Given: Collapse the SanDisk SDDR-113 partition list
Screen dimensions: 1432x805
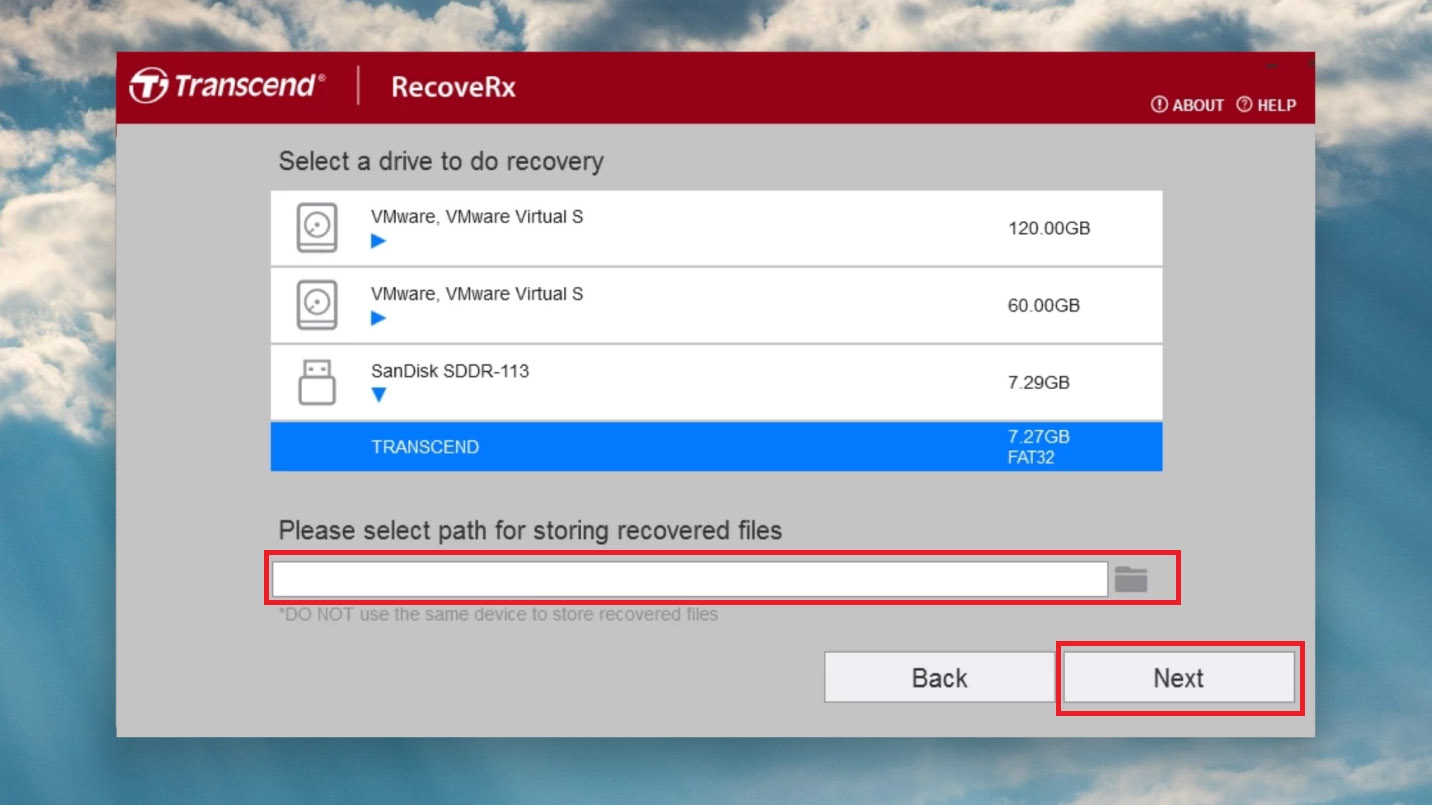Looking at the screenshot, I should [378, 395].
